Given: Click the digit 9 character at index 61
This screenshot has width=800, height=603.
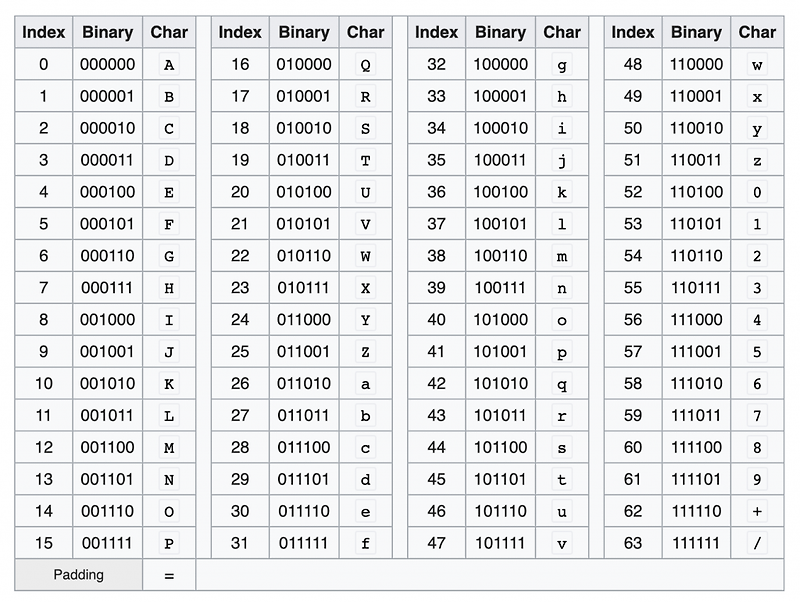Looking at the screenshot, I should 758,479.
